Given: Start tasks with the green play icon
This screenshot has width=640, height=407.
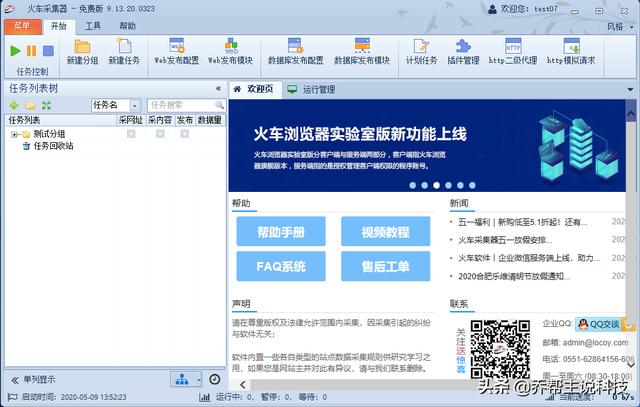Looking at the screenshot, I should [x=15, y=51].
